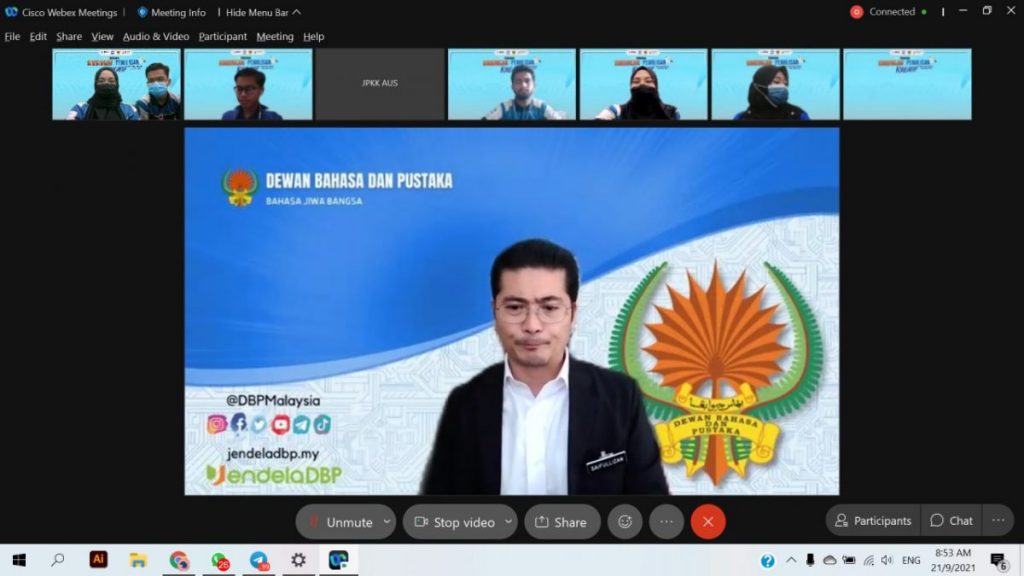Unmute the microphone
Screen dimensions: 1024x576
340,522
